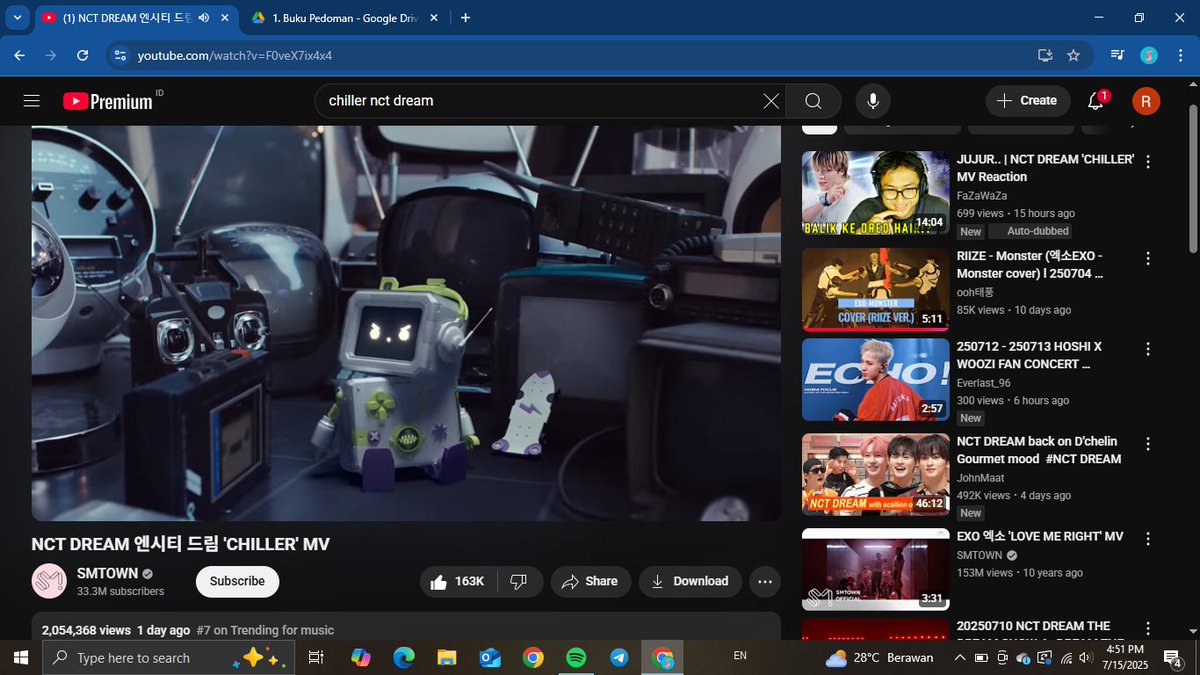Image resolution: width=1200 pixels, height=675 pixels.
Task: Open Windows Start menu
Action: point(19,657)
